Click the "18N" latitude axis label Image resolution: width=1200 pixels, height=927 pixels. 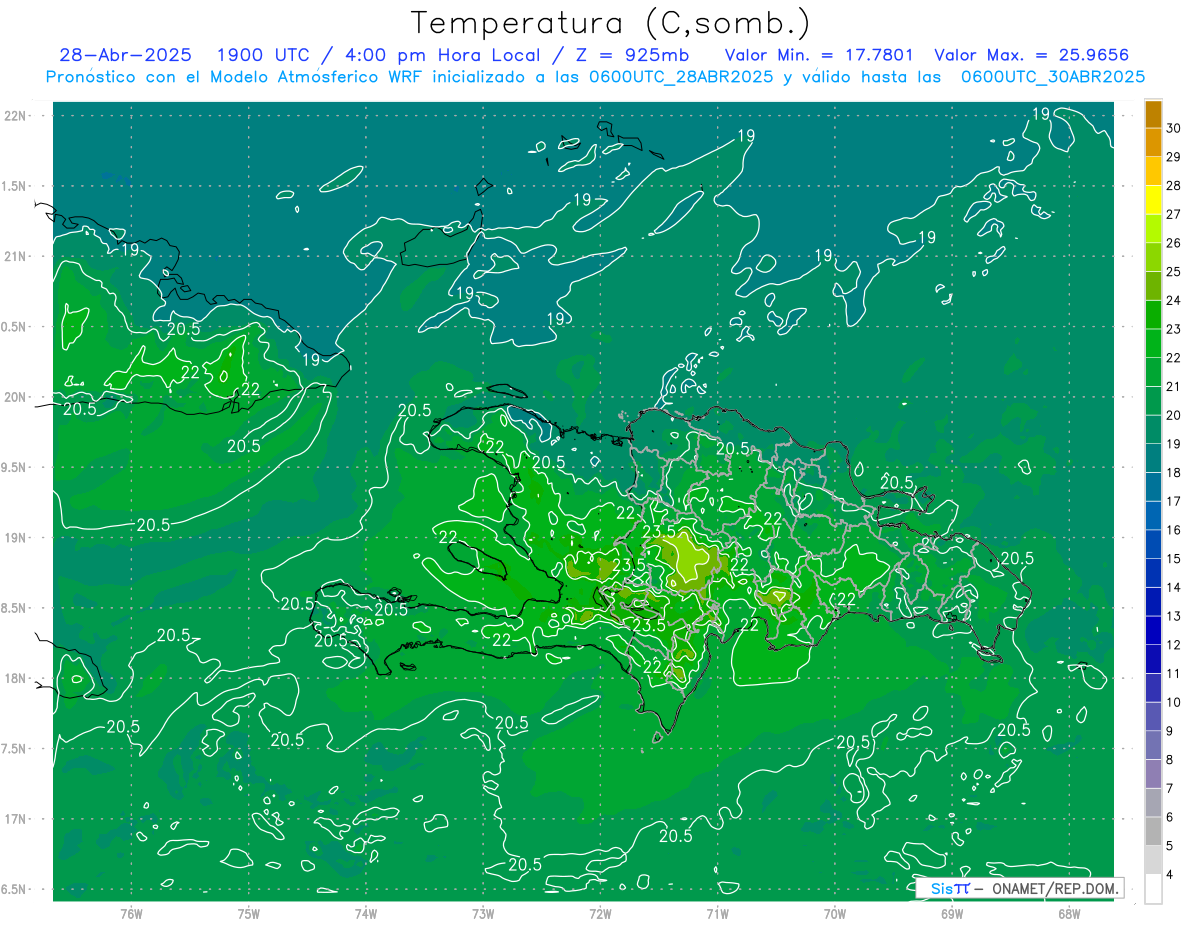point(16,678)
